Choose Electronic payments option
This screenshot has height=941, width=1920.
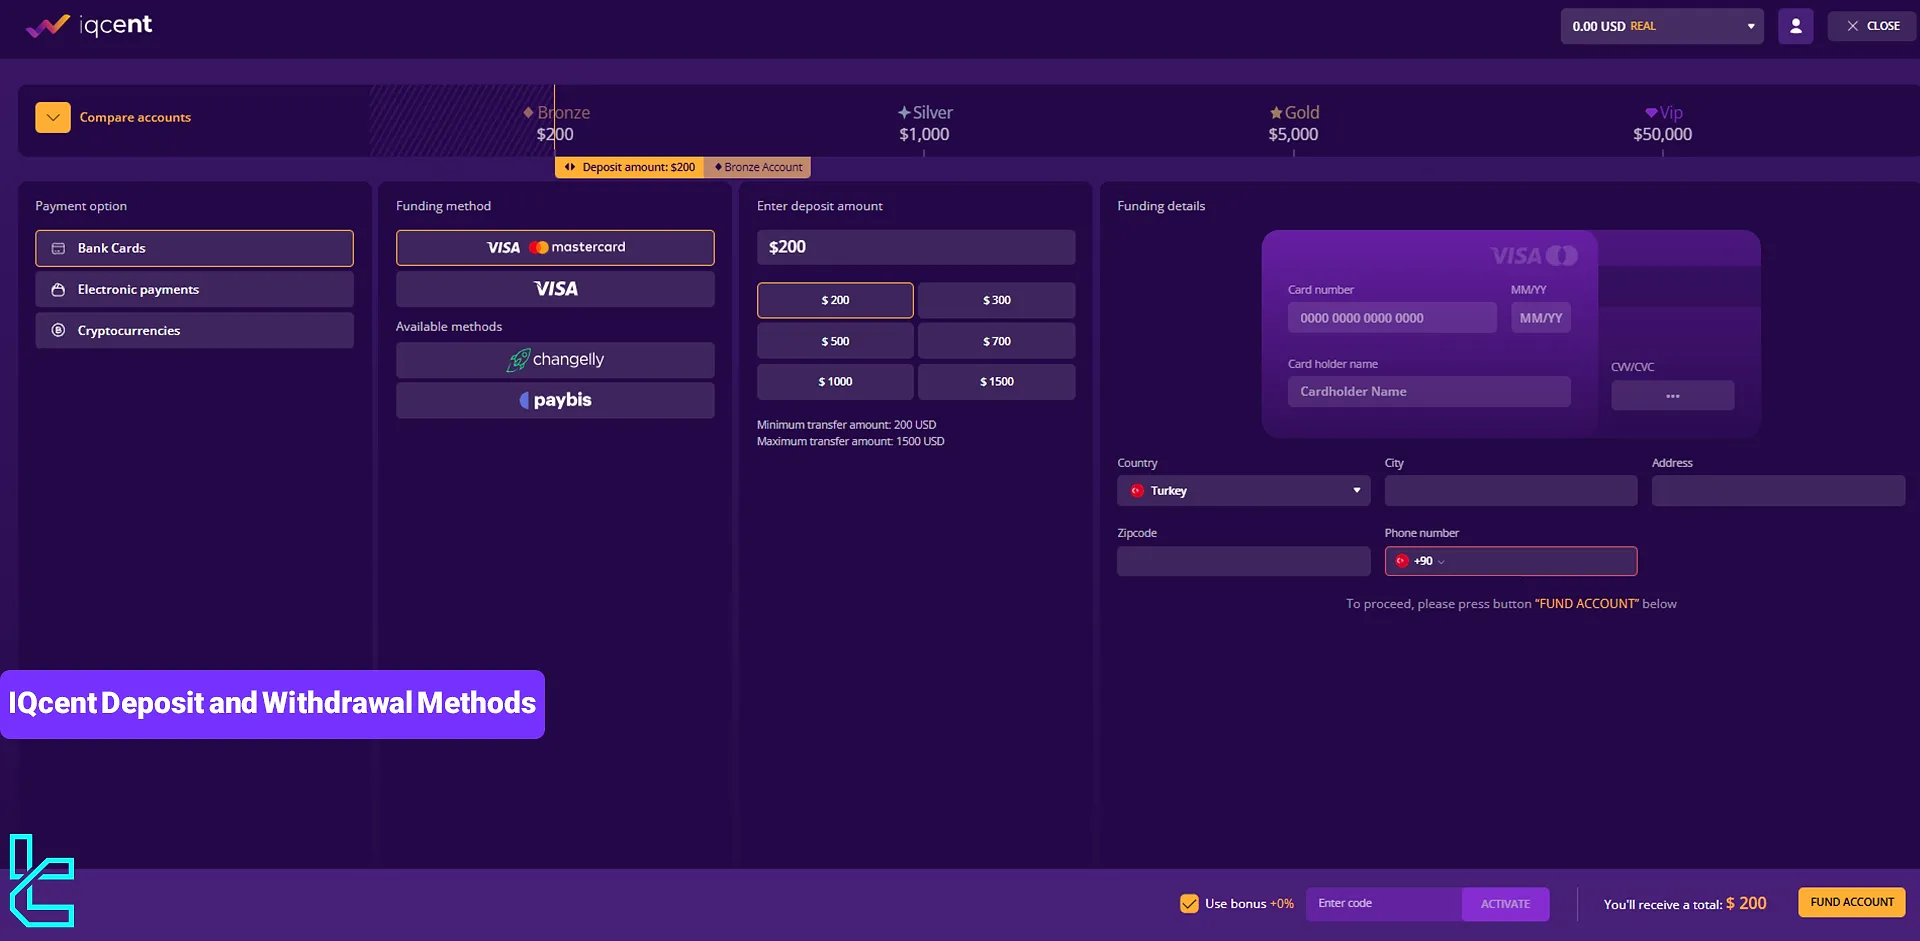[x=194, y=289]
